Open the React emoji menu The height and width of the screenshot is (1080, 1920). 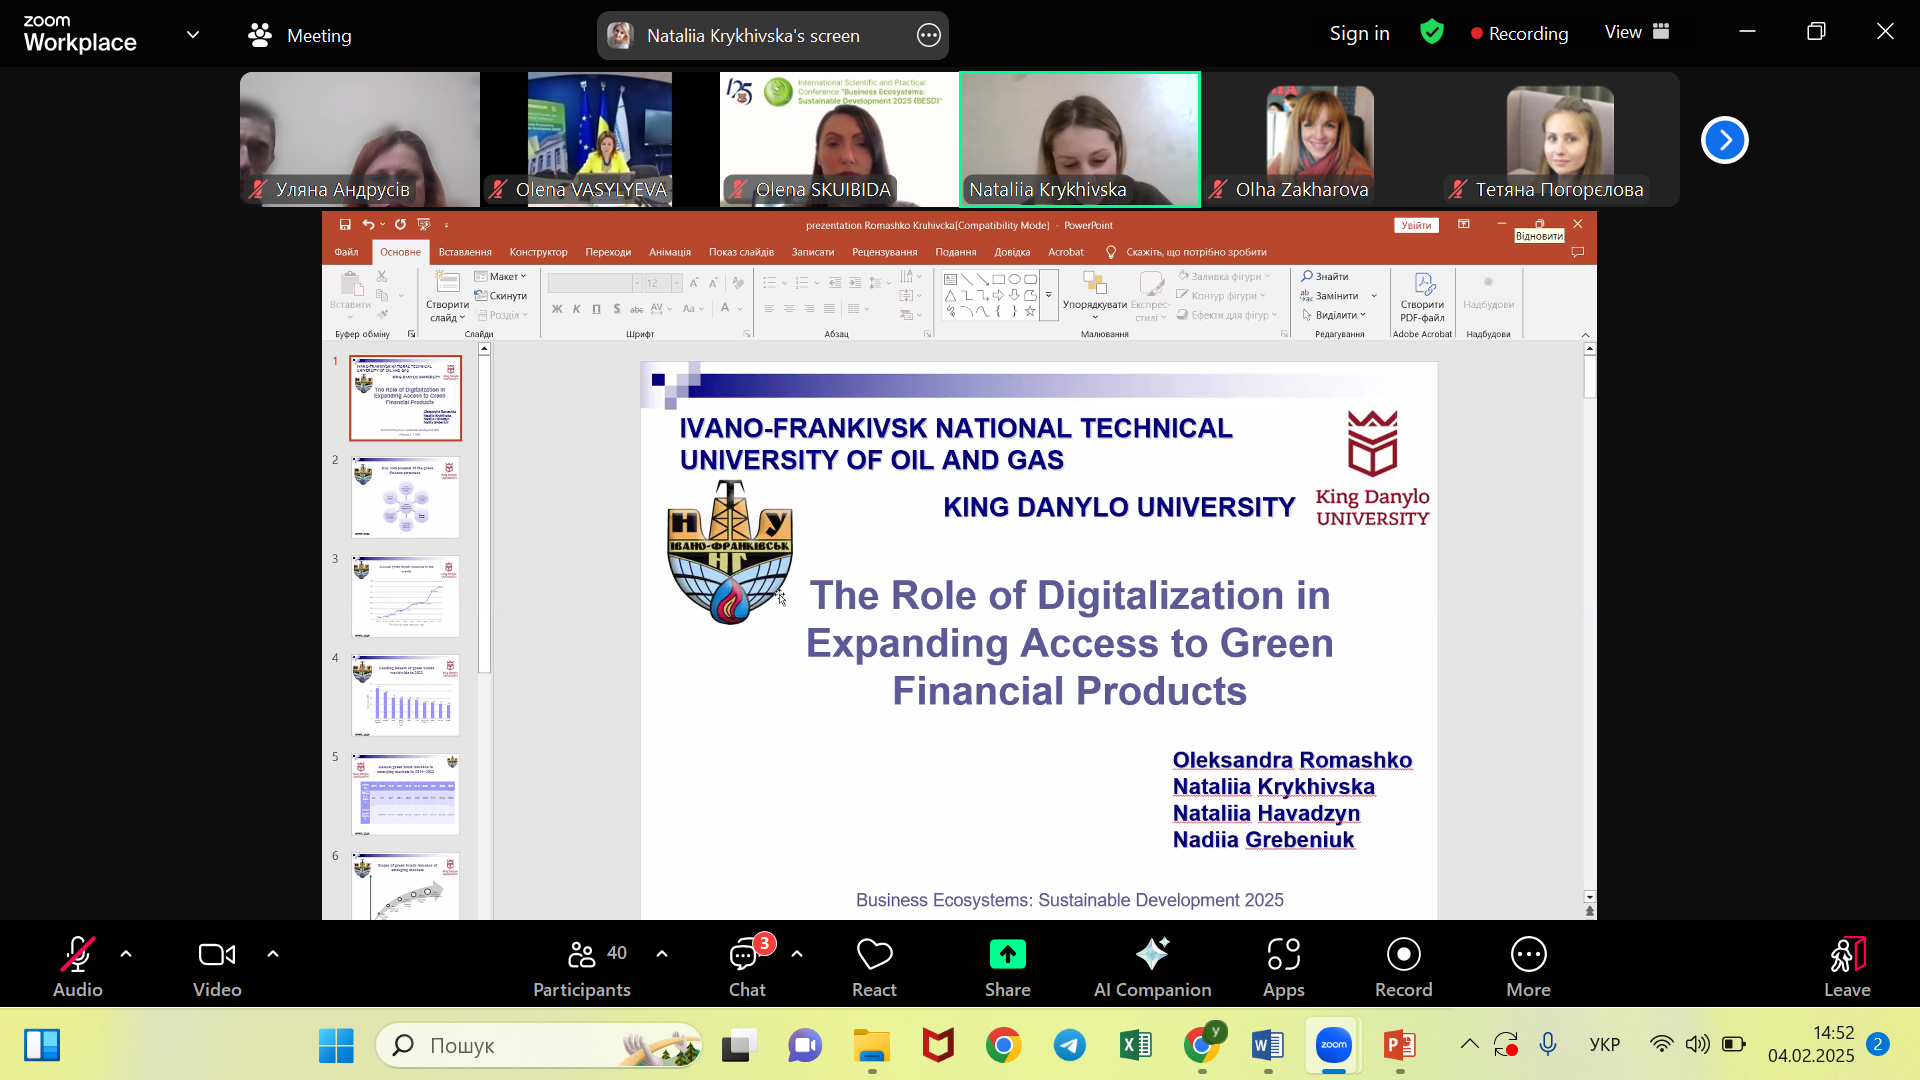click(x=874, y=966)
